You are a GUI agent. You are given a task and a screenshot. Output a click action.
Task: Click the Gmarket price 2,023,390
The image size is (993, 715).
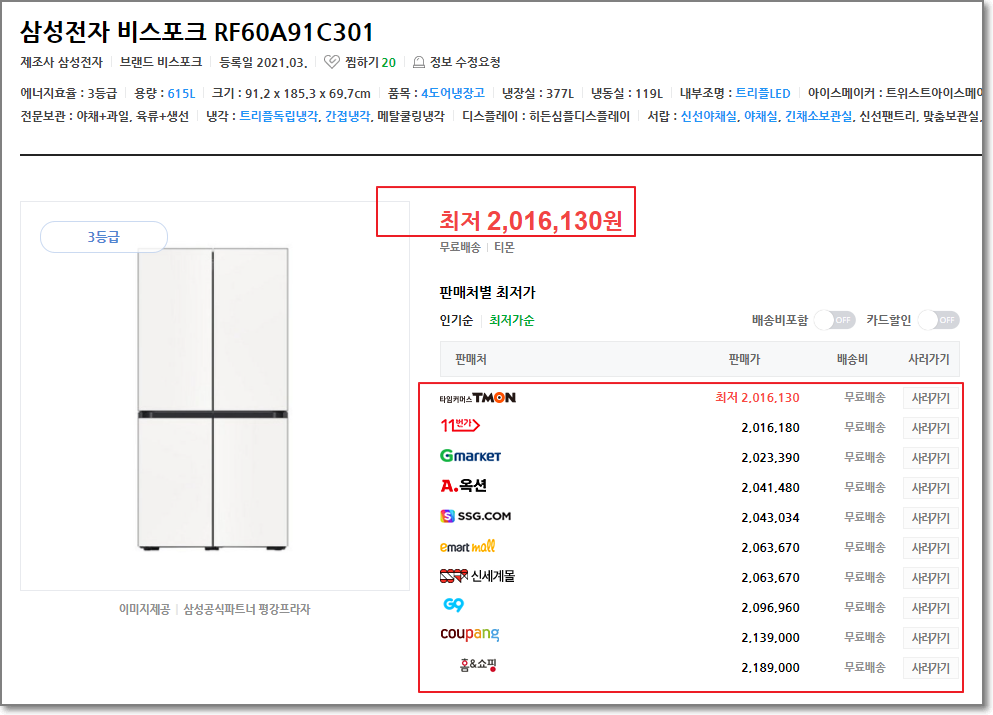(x=770, y=458)
